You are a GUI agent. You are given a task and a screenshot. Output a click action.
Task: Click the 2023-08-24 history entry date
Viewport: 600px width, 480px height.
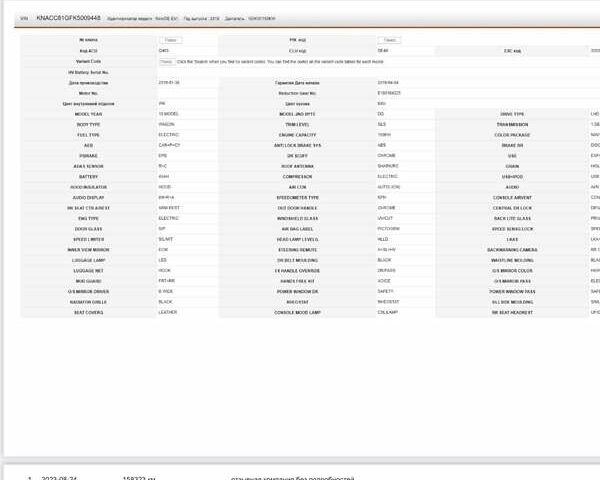click(60, 477)
